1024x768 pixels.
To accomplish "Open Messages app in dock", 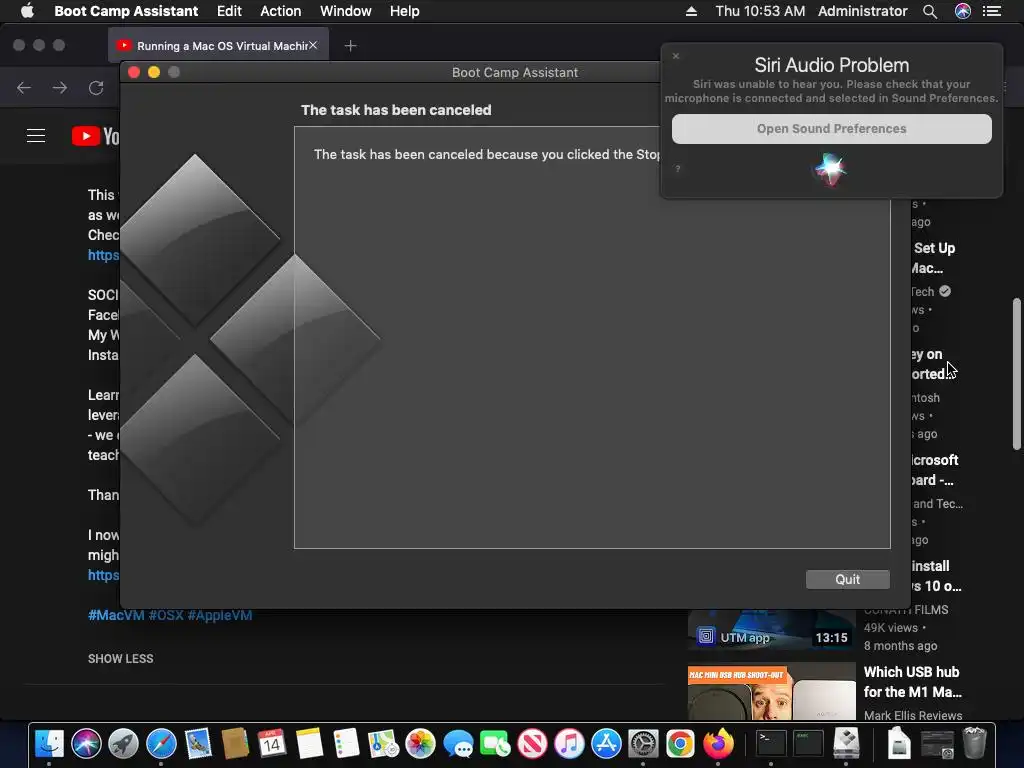I will pyautogui.click(x=458, y=743).
